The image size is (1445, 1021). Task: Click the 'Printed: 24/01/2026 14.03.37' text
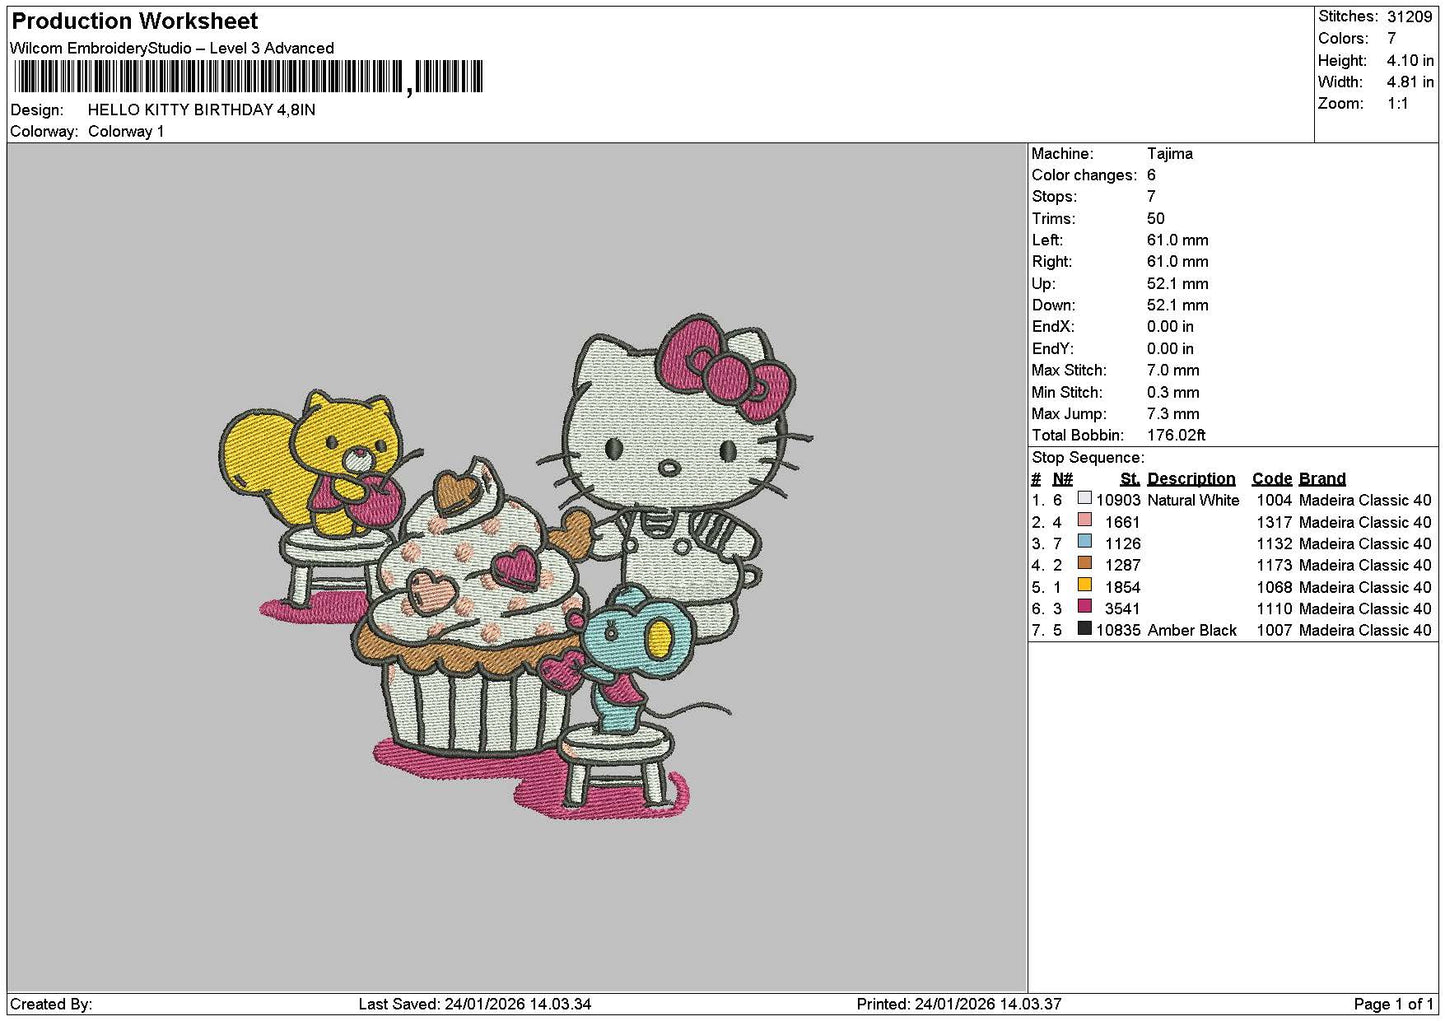coord(959,1004)
